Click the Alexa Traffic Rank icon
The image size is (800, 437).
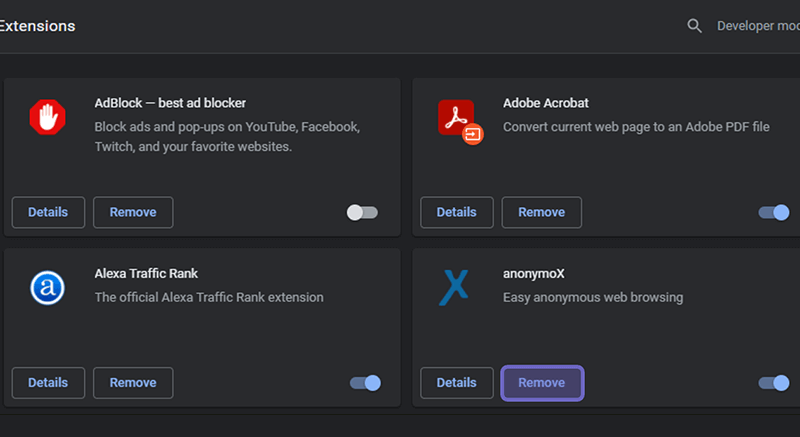point(47,288)
